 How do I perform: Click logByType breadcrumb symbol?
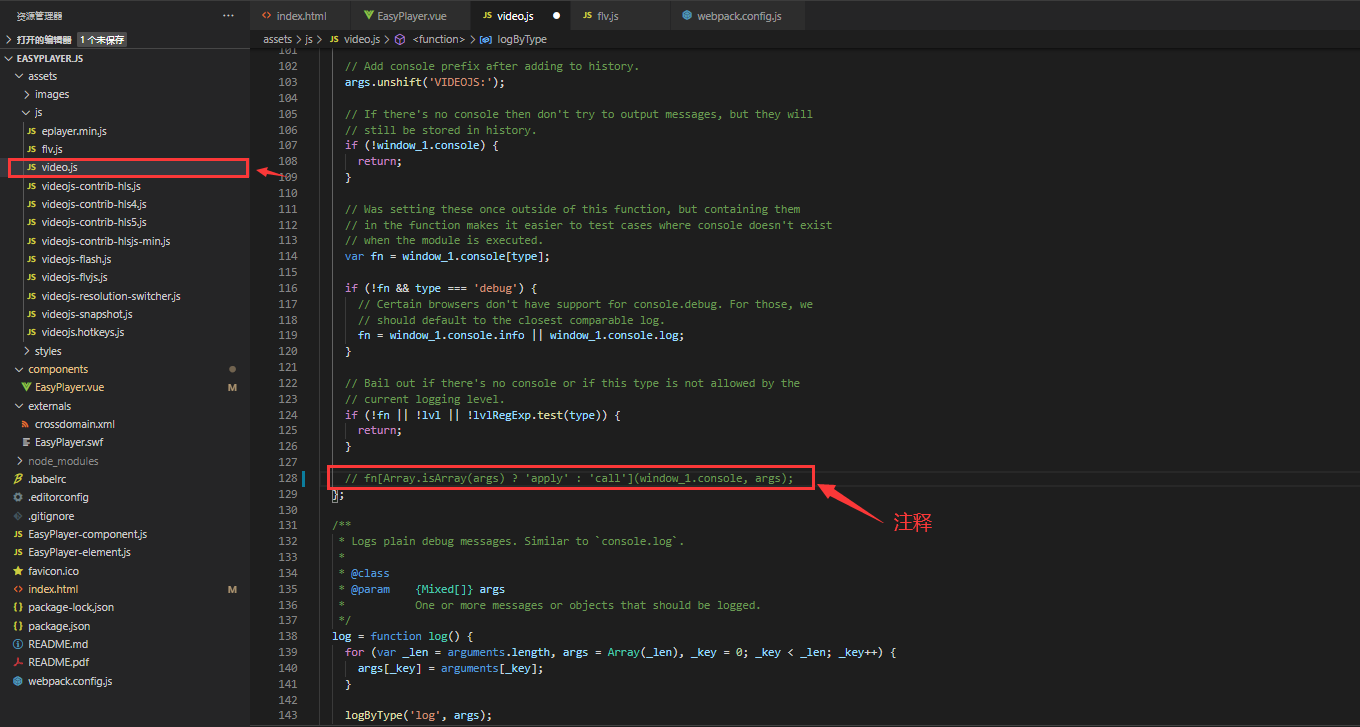(x=523, y=39)
